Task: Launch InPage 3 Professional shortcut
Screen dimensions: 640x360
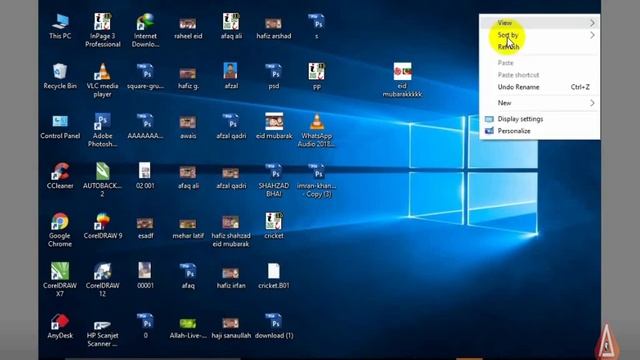Action: click(x=102, y=30)
